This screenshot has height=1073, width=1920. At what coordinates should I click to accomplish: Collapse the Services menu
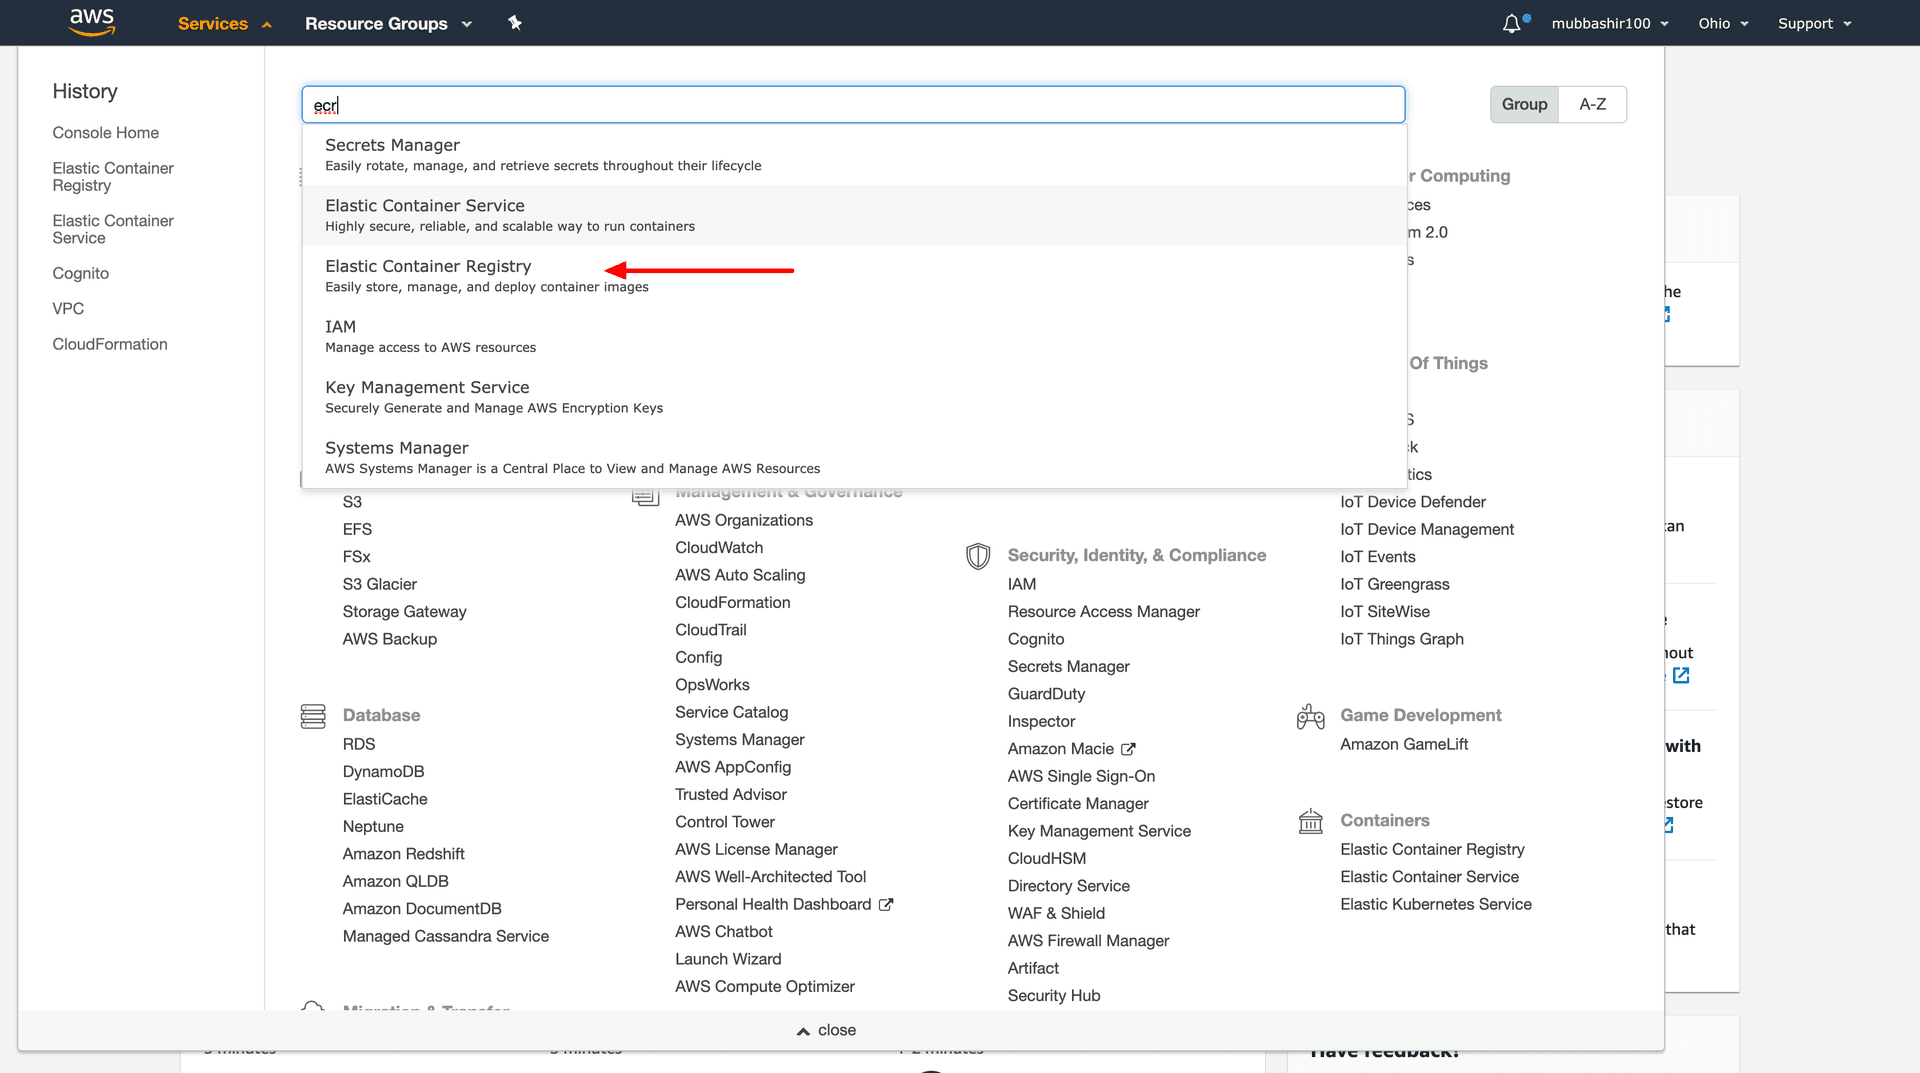click(x=224, y=23)
